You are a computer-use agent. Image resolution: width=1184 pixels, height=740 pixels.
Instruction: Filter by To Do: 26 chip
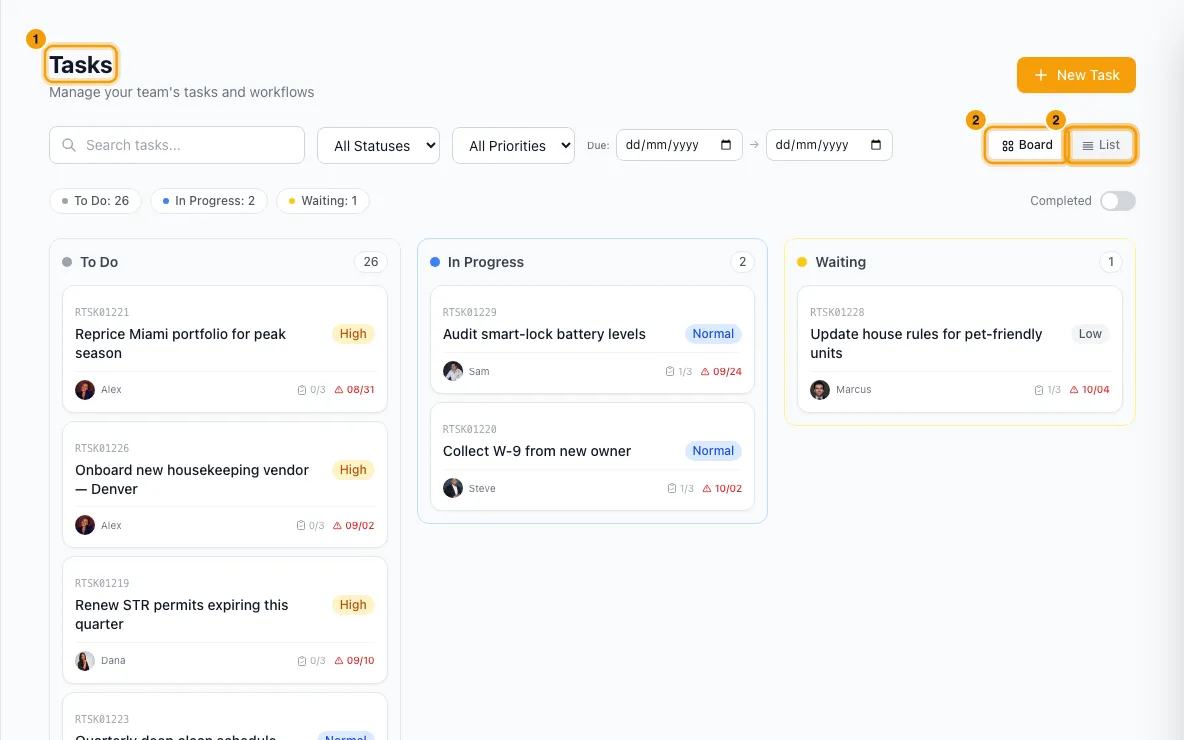(95, 201)
